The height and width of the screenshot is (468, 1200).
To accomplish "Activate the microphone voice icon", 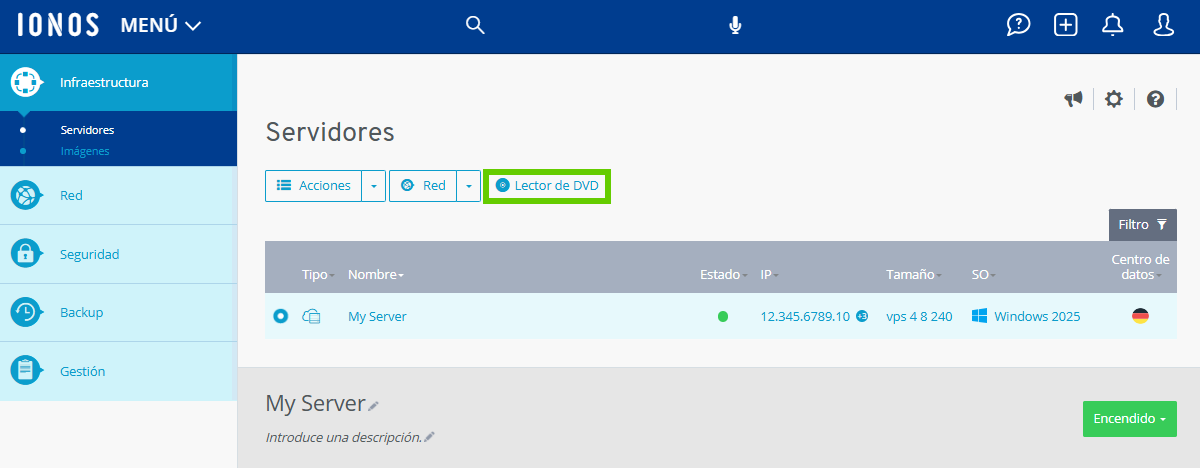I will [735, 25].
